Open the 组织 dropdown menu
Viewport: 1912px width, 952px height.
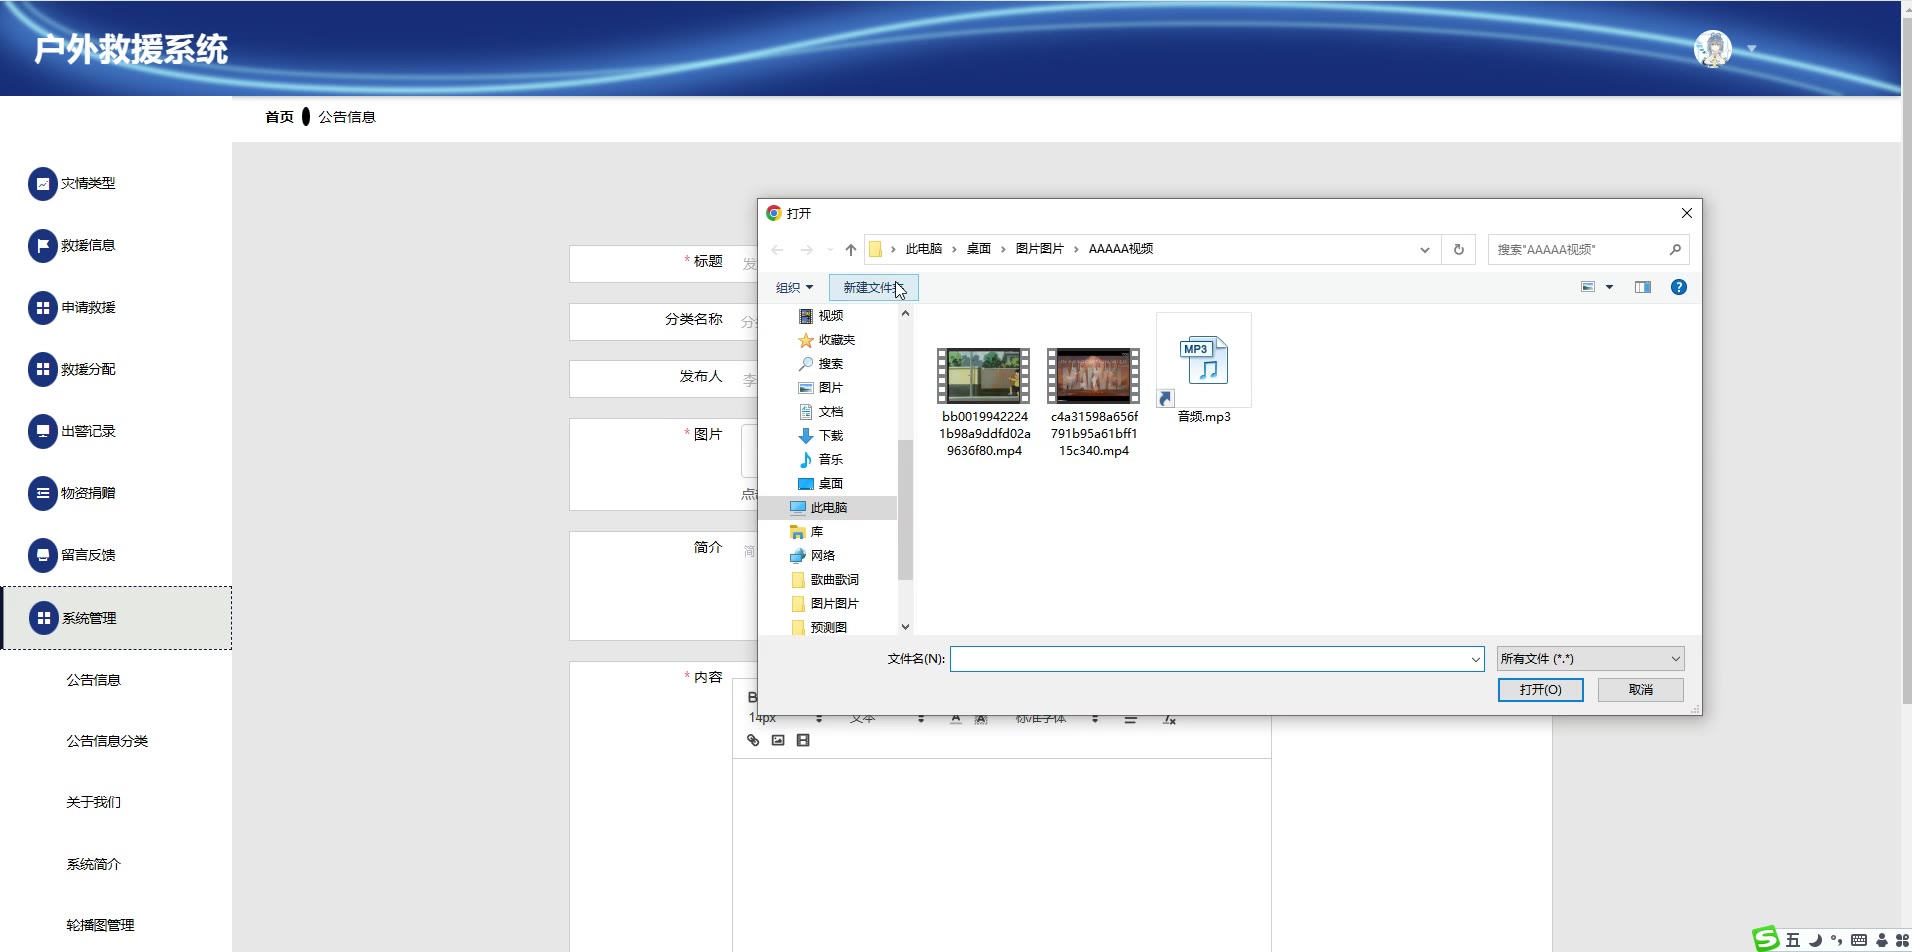pos(794,288)
